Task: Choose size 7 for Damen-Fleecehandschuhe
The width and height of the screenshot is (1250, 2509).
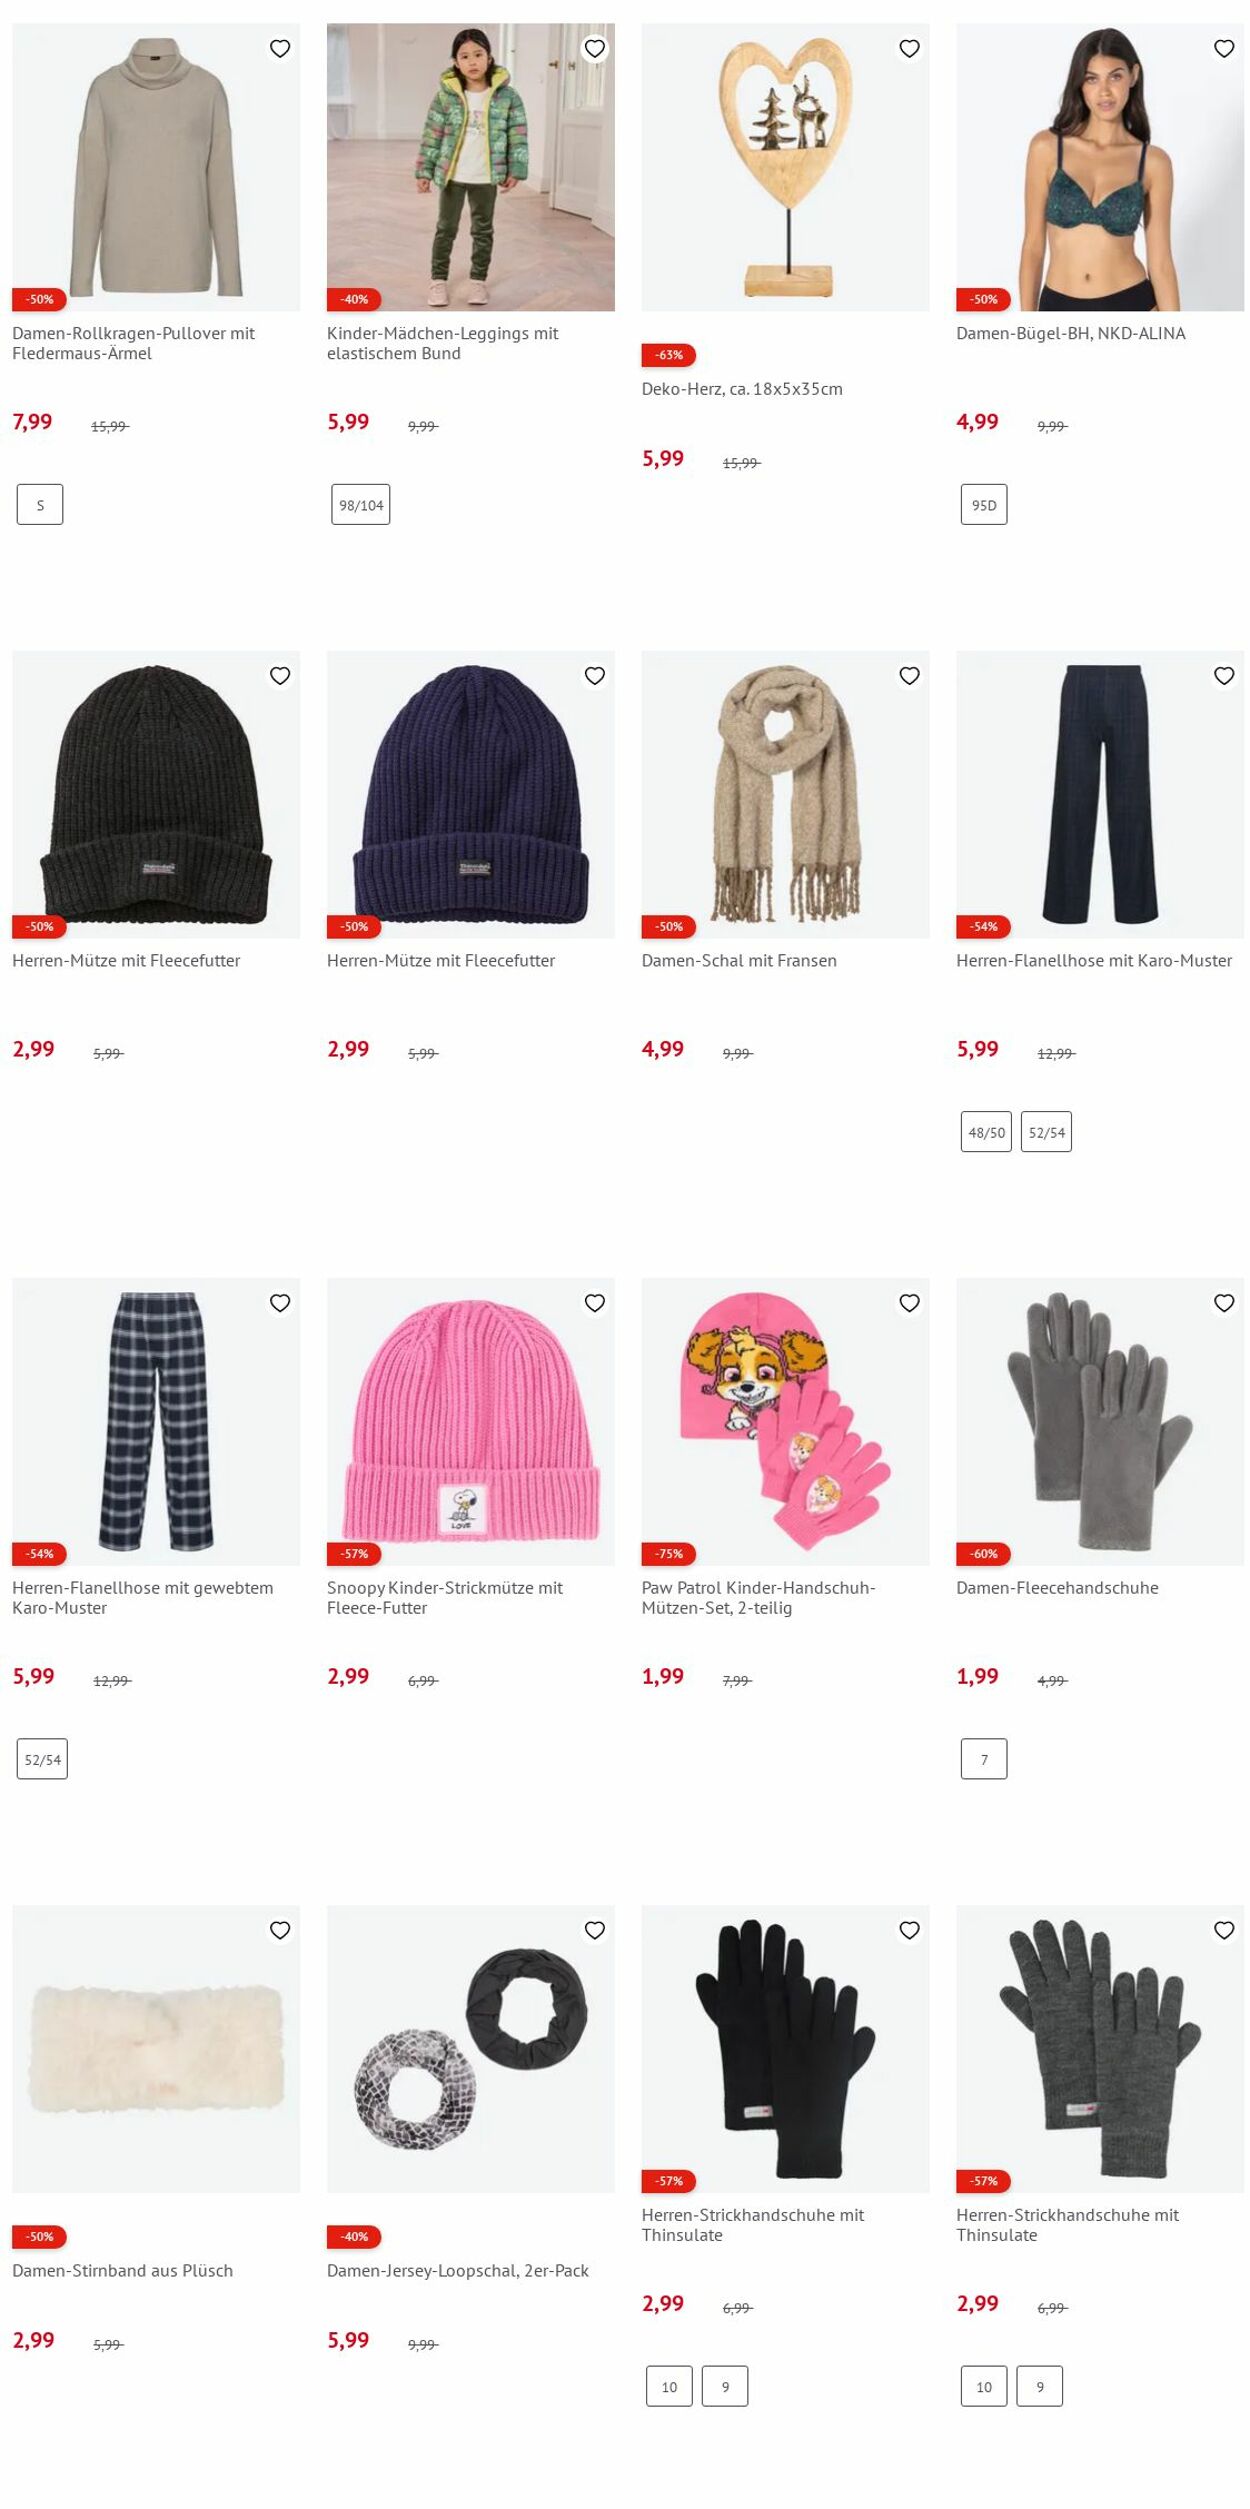Action: pos(984,1759)
